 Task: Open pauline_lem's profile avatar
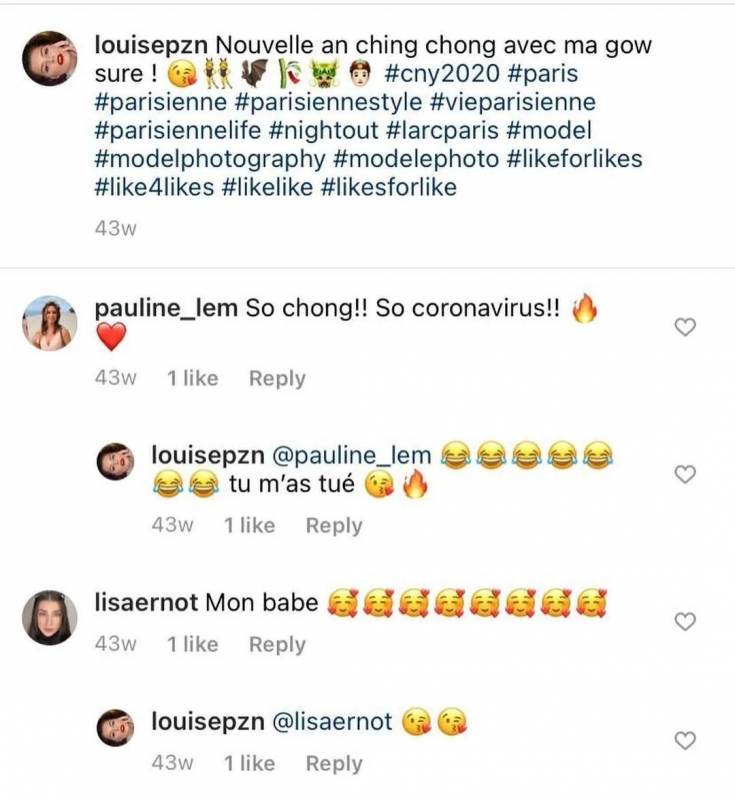pyautogui.click(x=48, y=323)
